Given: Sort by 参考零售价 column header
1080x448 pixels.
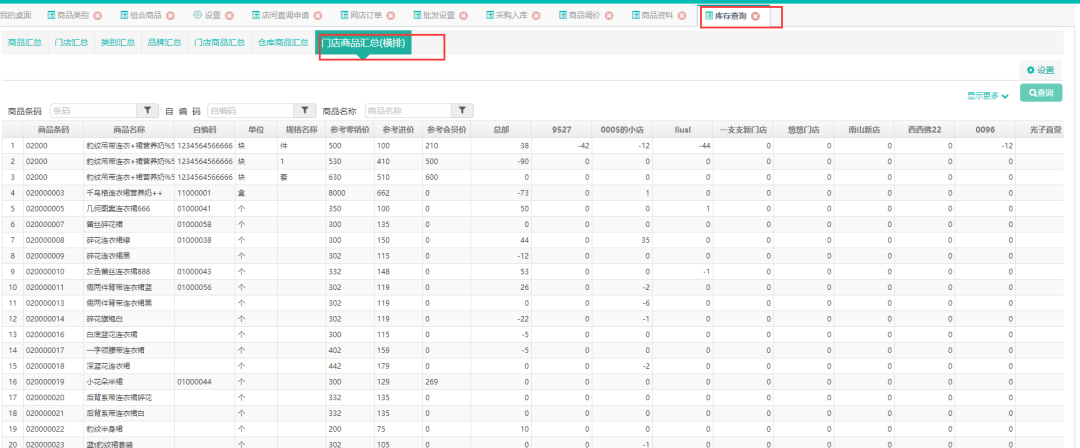Looking at the screenshot, I should [x=348, y=129].
